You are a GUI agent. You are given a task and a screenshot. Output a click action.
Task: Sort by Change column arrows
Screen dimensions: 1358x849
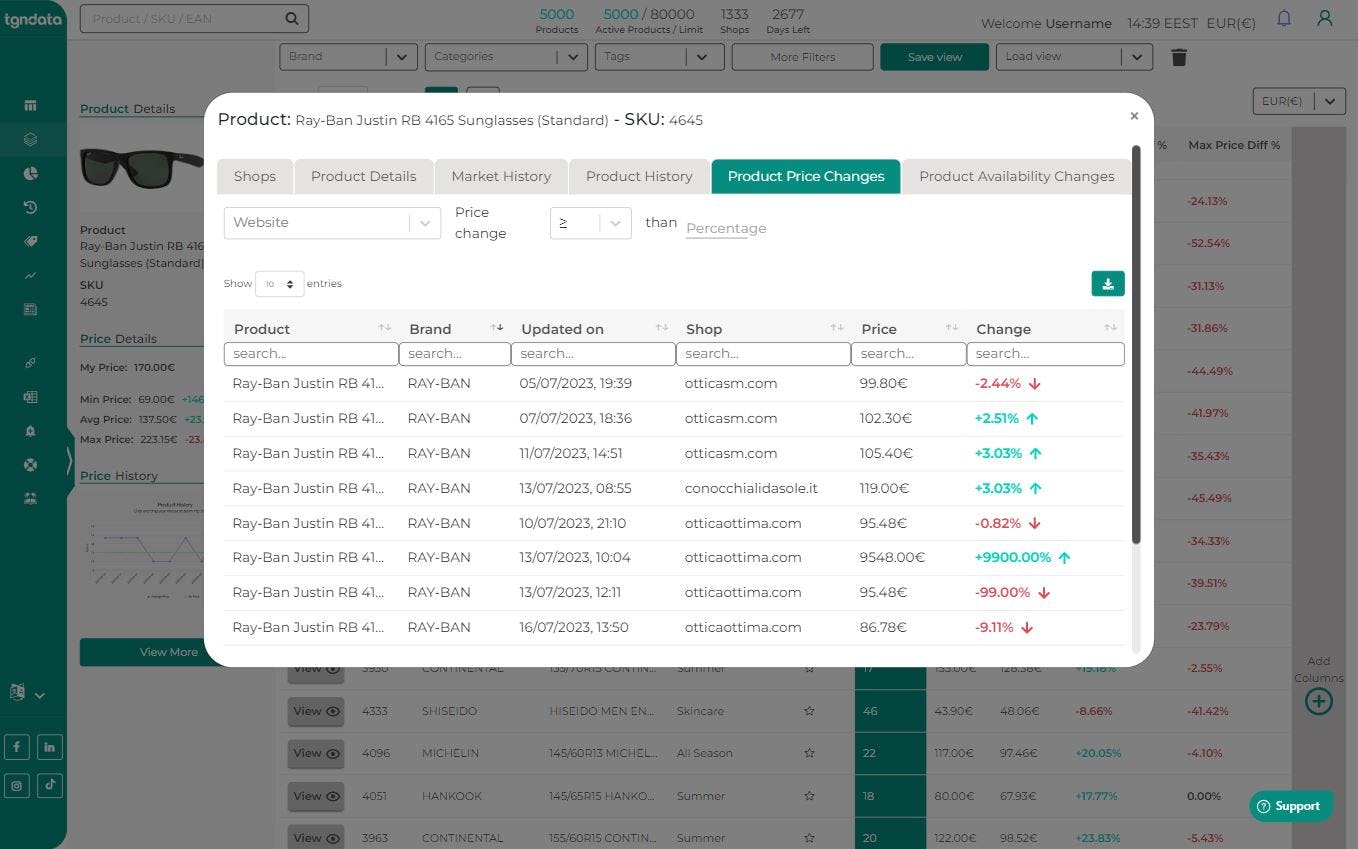coord(1110,328)
